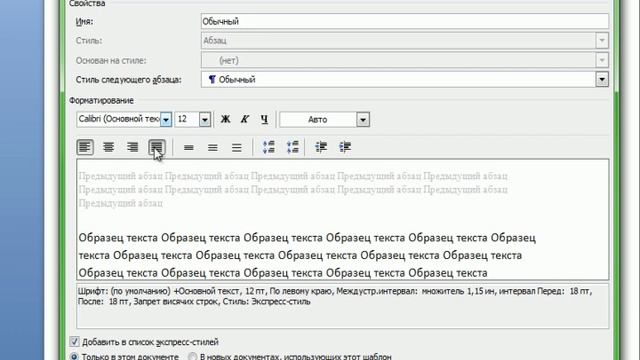Image resolution: width=640 pixels, height=360 pixels.
Task: Toggle bold Ж formatting
Action: pyautogui.click(x=225, y=119)
